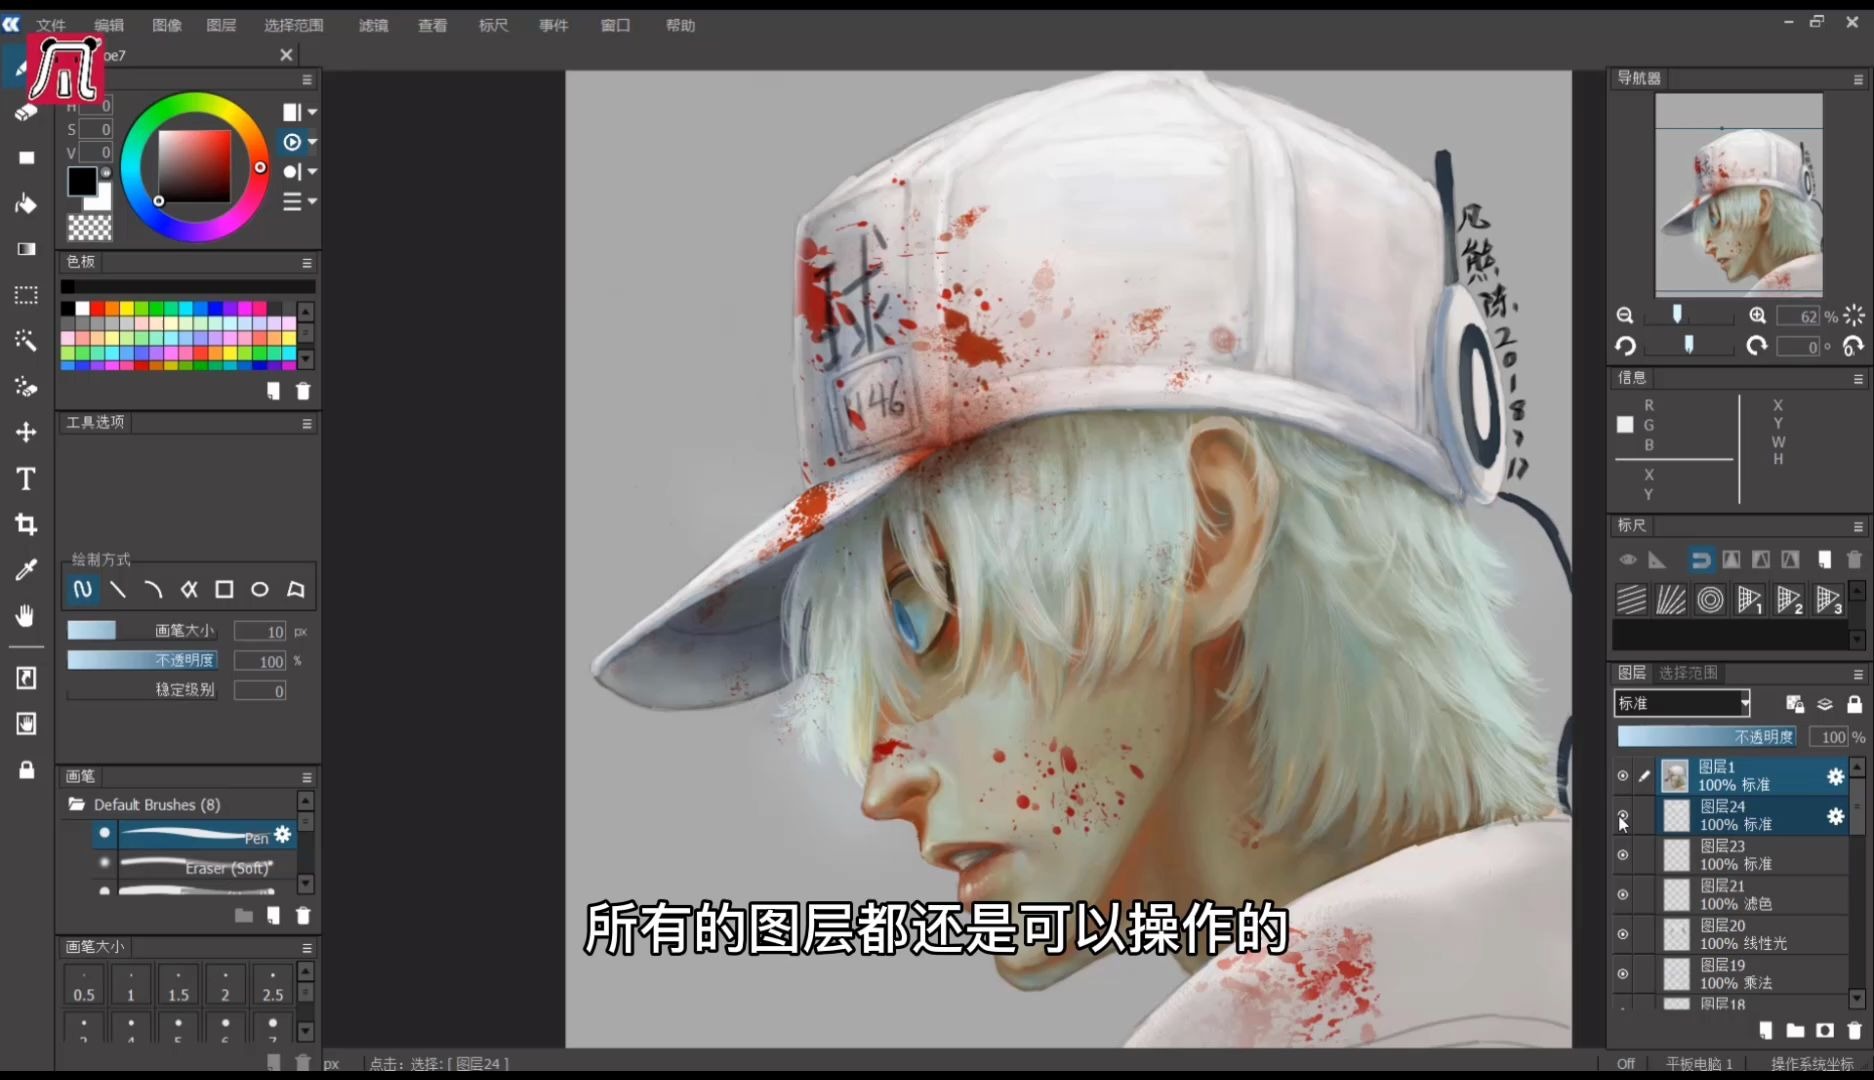Select the Eraser tool in left toolbar
The width and height of the screenshot is (1874, 1080).
(26, 112)
